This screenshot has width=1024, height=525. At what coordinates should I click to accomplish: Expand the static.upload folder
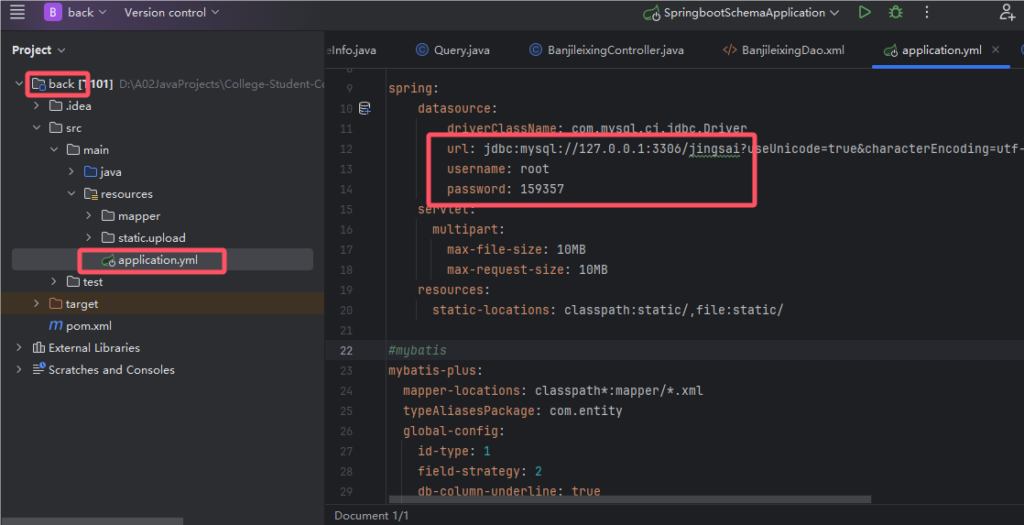coord(89,238)
